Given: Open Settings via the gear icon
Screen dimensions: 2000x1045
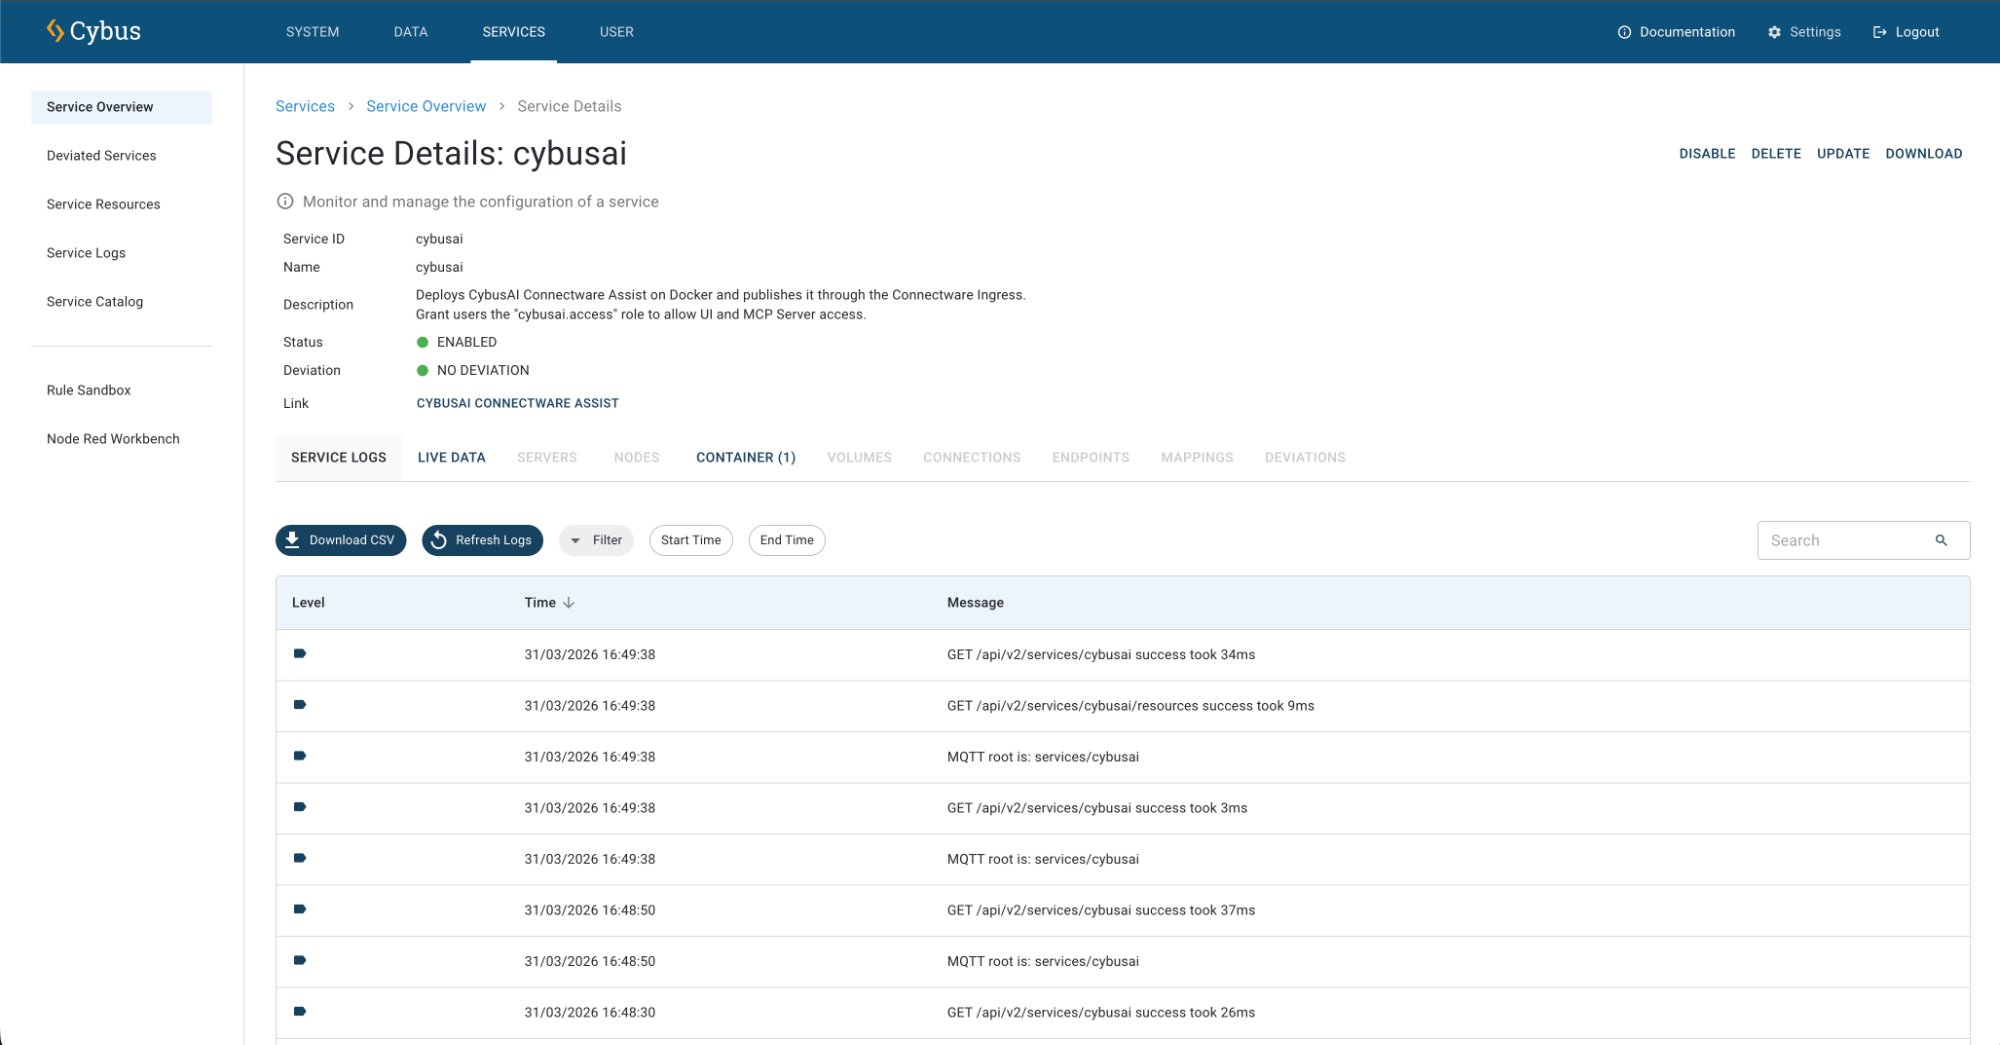Looking at the screenshot, I should click(x=1774, y=32).
